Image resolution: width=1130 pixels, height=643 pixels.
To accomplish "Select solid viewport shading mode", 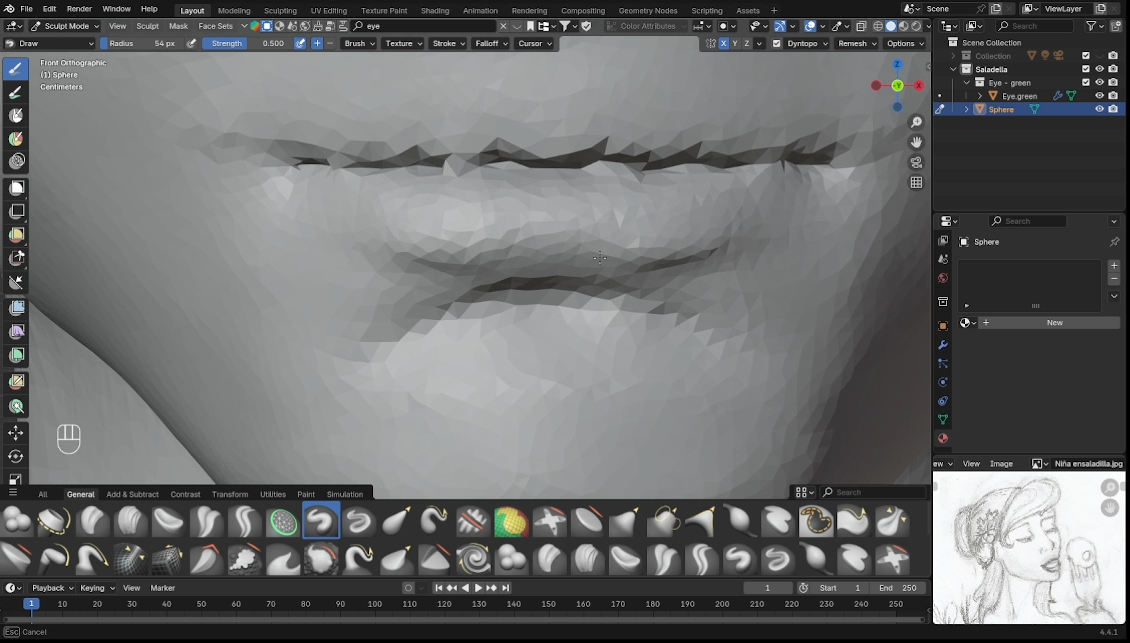I will [x=891, y=26].
